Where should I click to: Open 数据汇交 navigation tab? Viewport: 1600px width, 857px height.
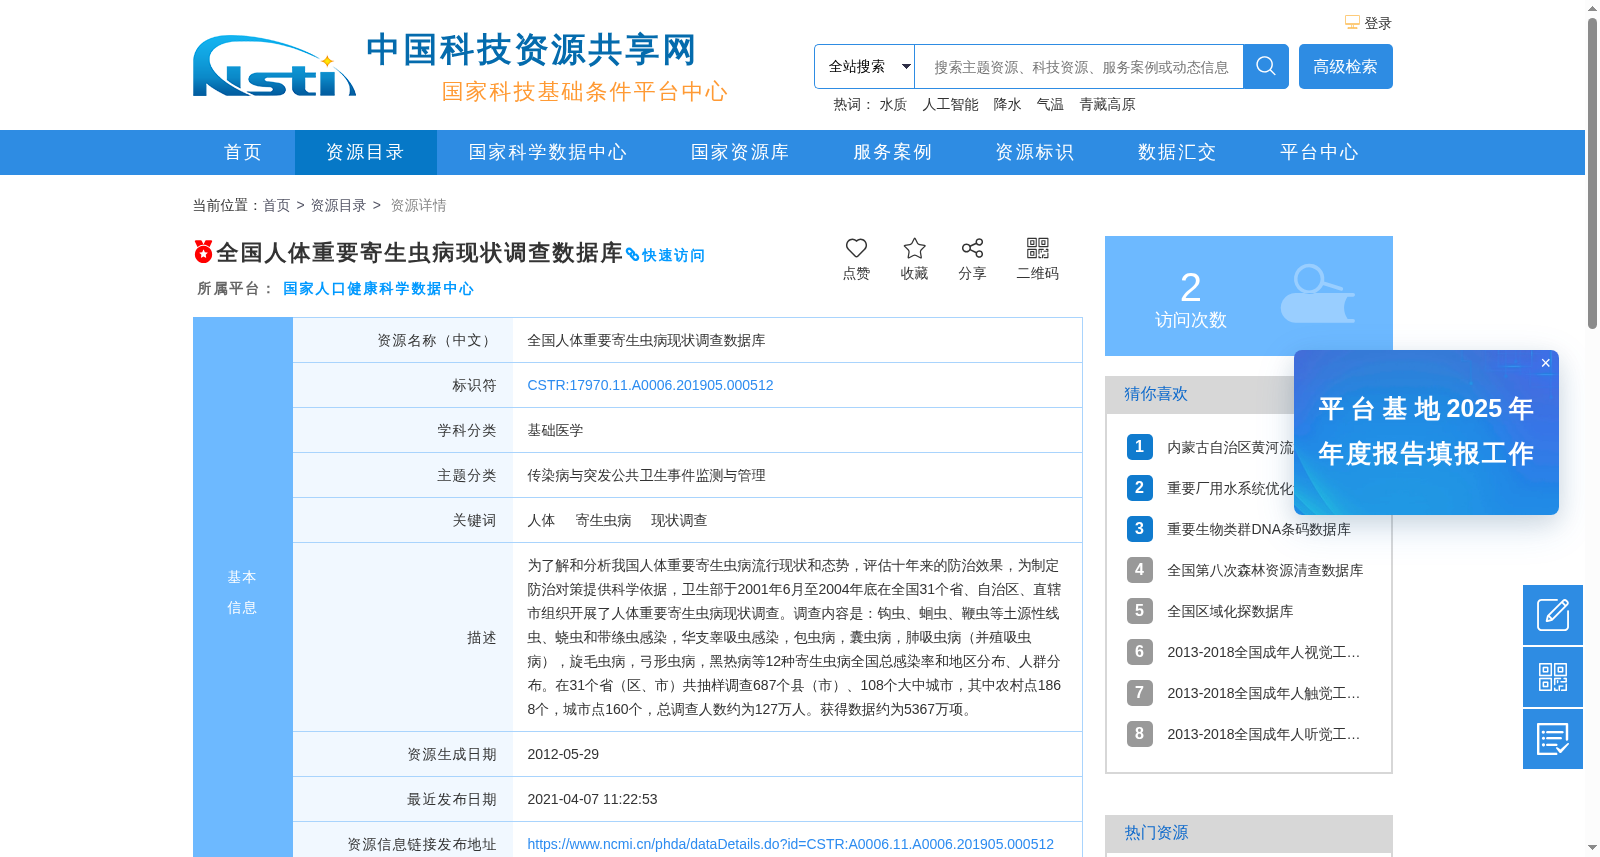tap(1177, 152)
